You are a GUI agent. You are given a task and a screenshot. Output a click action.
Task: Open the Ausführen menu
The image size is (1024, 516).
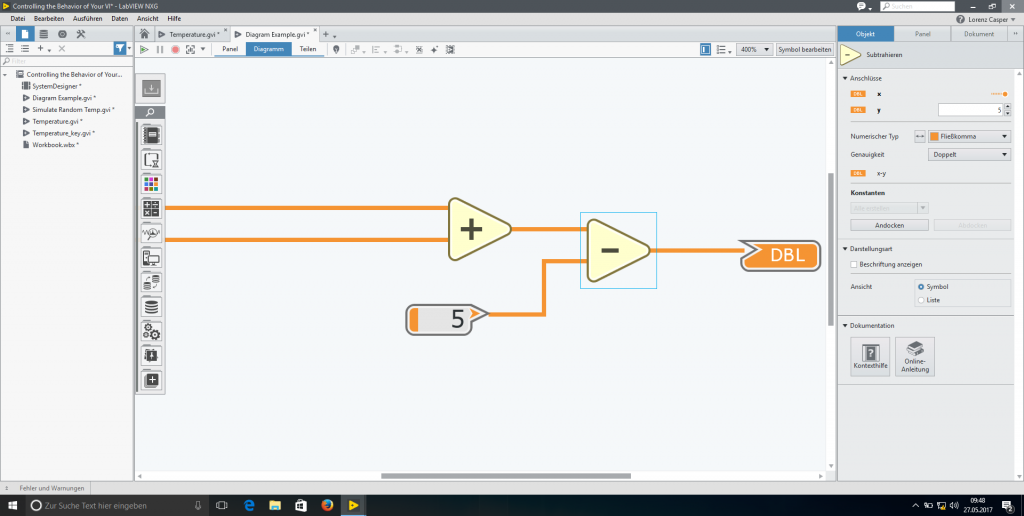point(88,19)
